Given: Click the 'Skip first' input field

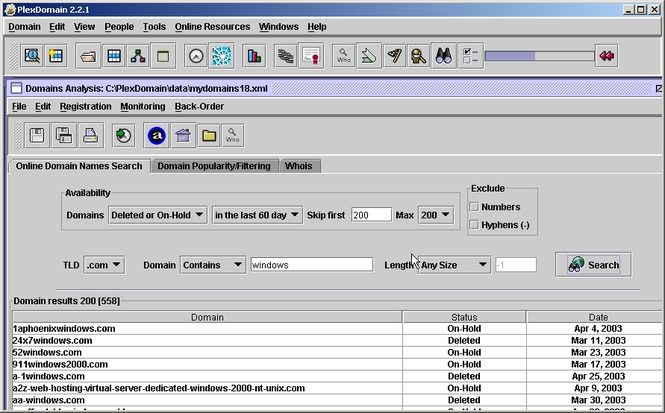Looking at the screenshot, I should 371,215.
